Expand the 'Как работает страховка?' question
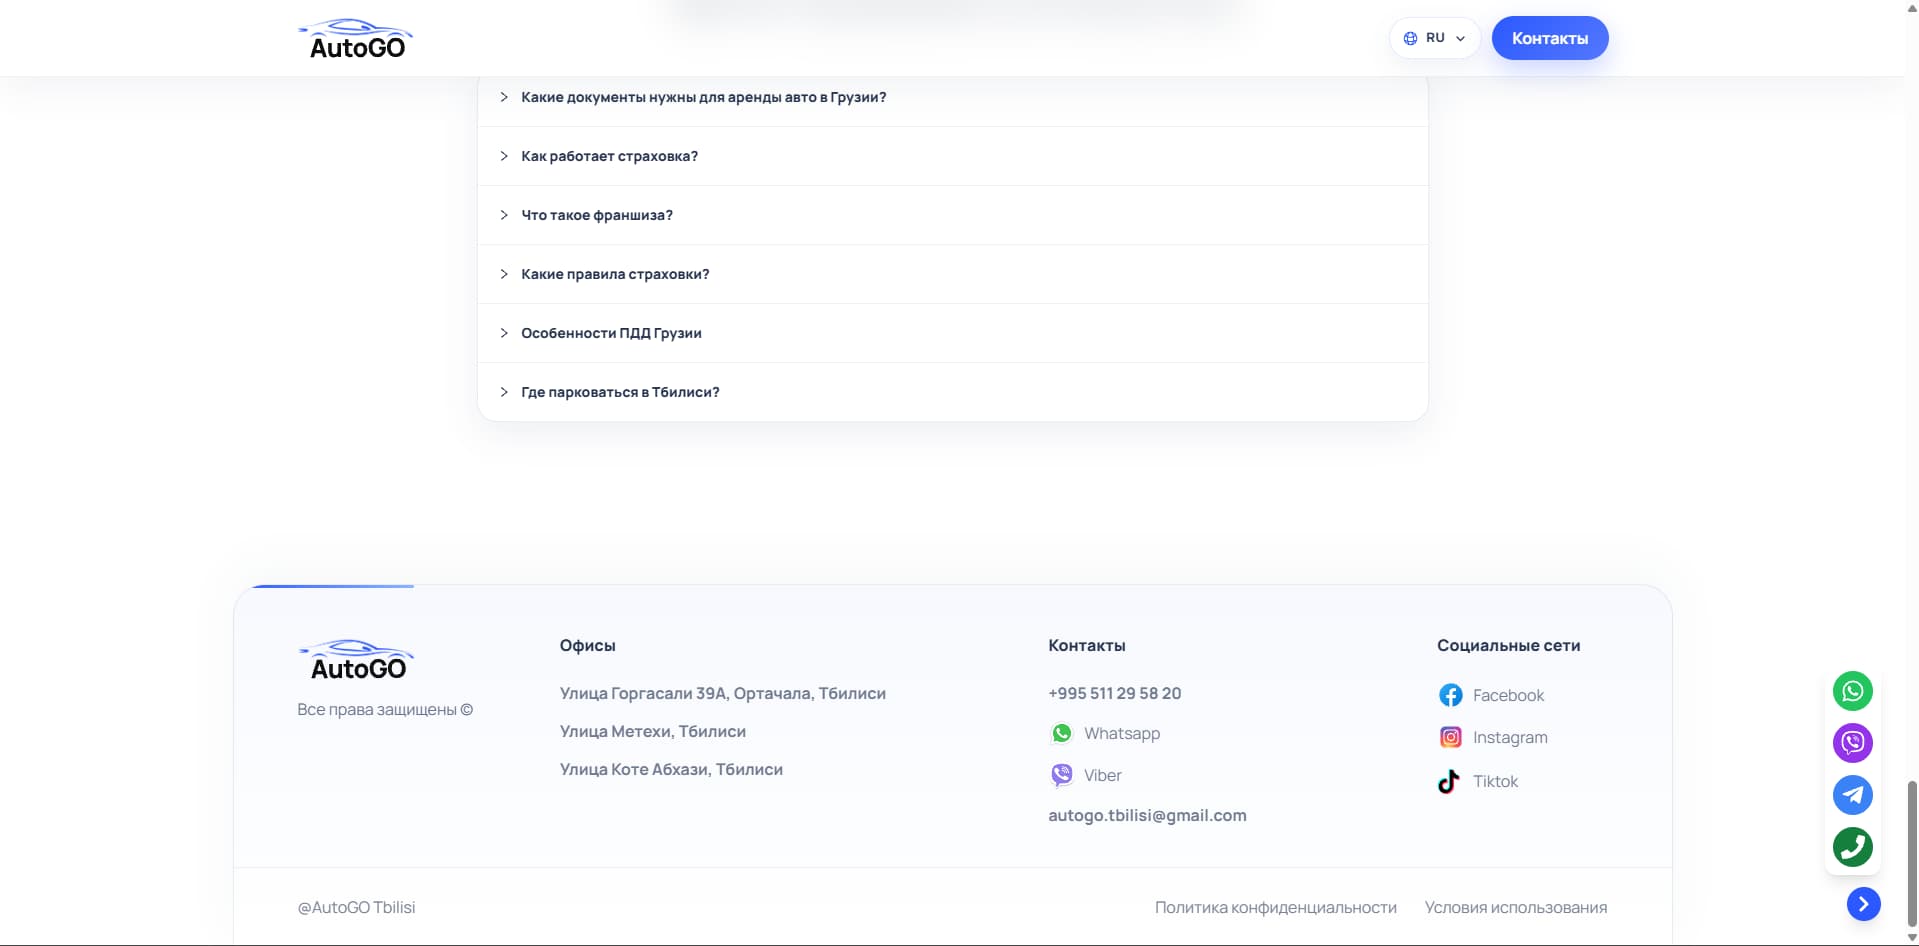 tap(952, 156)
